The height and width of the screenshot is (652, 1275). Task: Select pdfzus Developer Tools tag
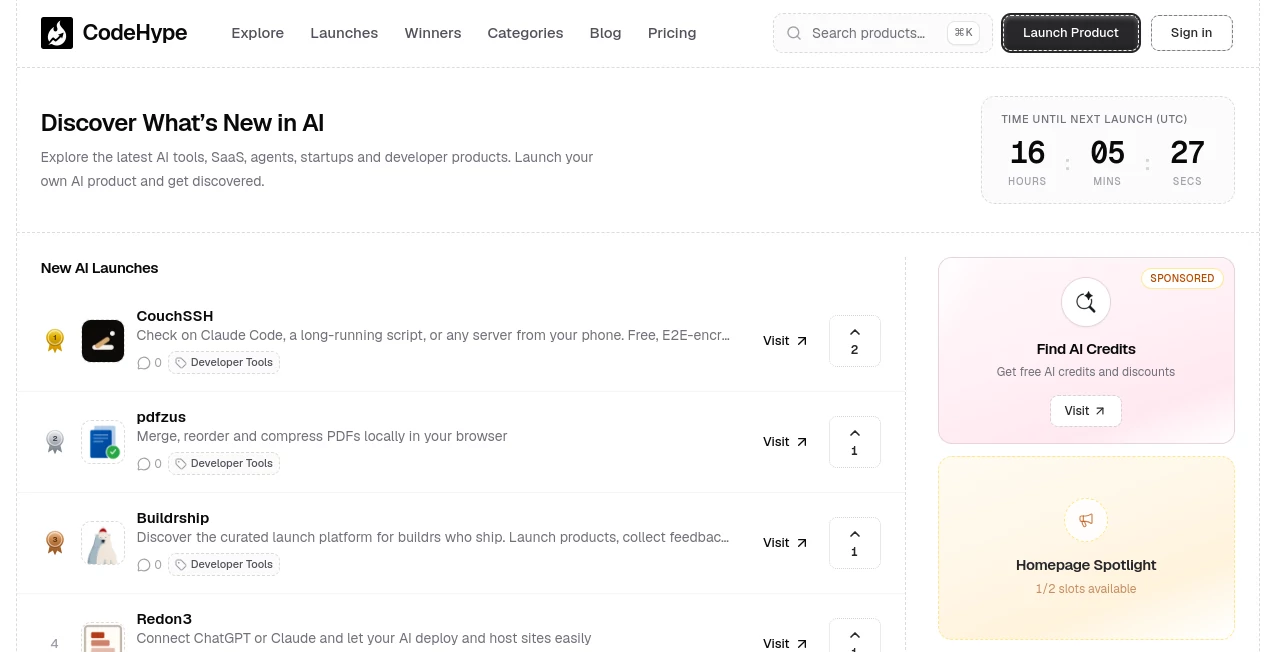[x=224, y=464]
